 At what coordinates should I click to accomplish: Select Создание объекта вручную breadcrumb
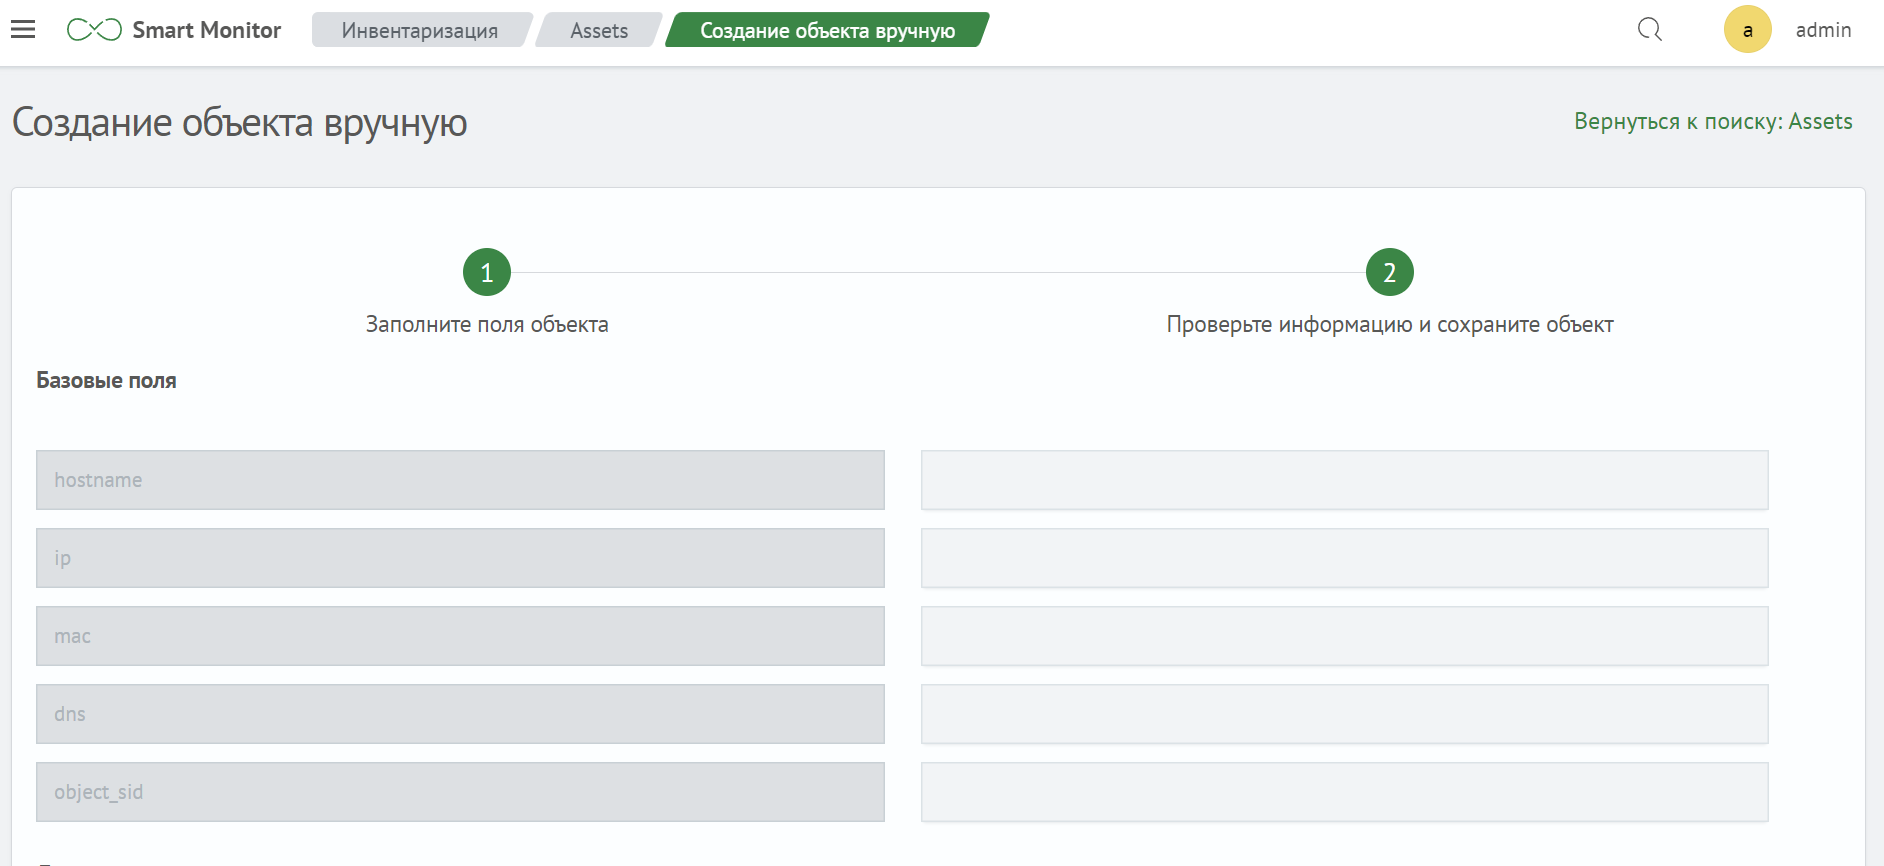[827, 30]
